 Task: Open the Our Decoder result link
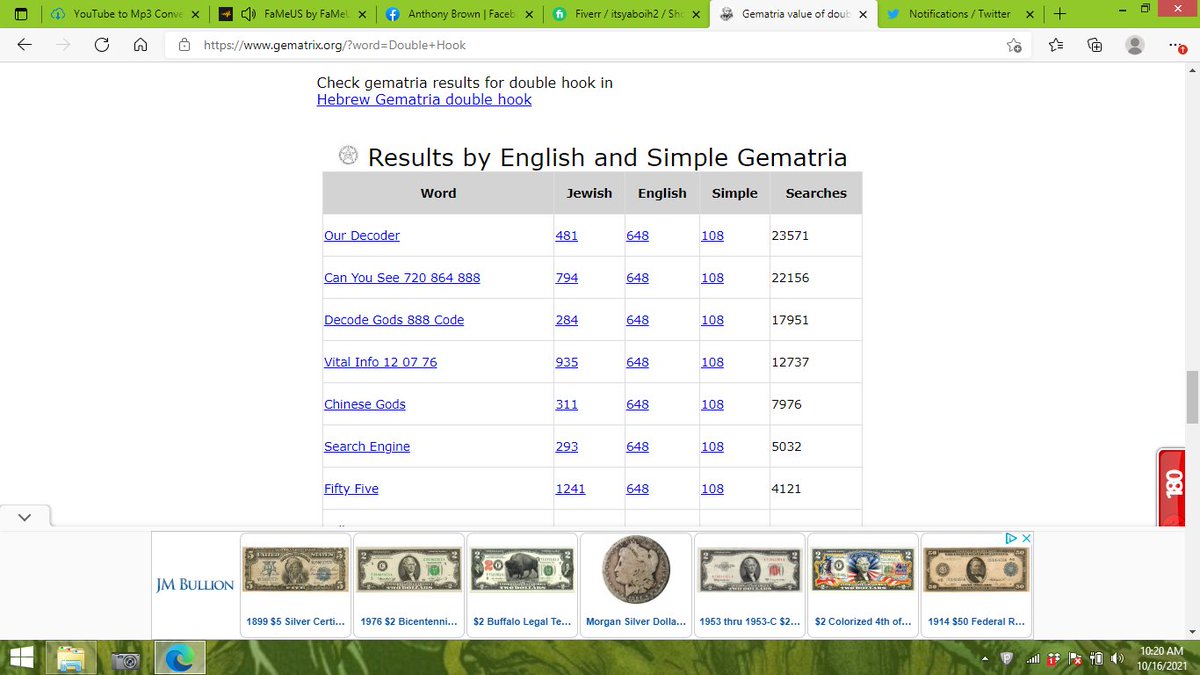point(361,235)
